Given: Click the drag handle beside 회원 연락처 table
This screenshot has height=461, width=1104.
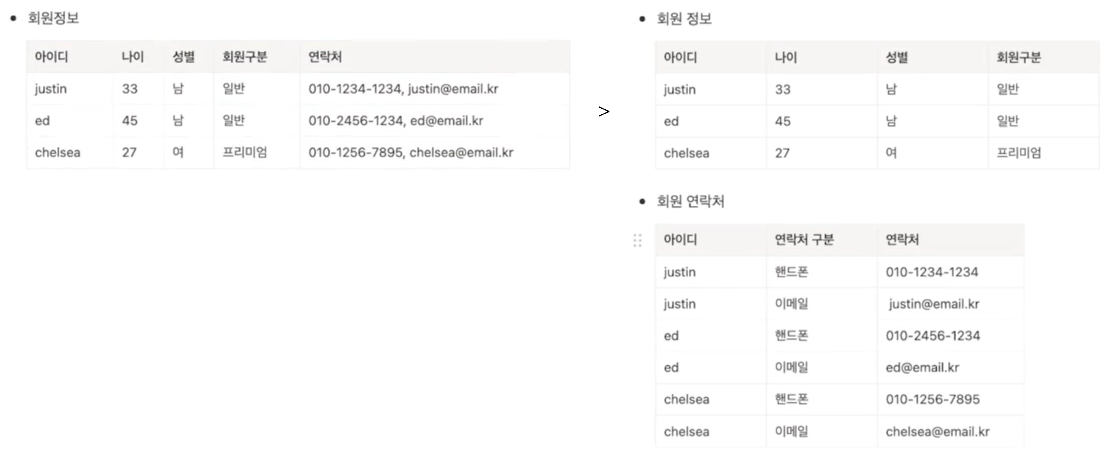Looking at the screenshot, I should [x=637, y=241].
